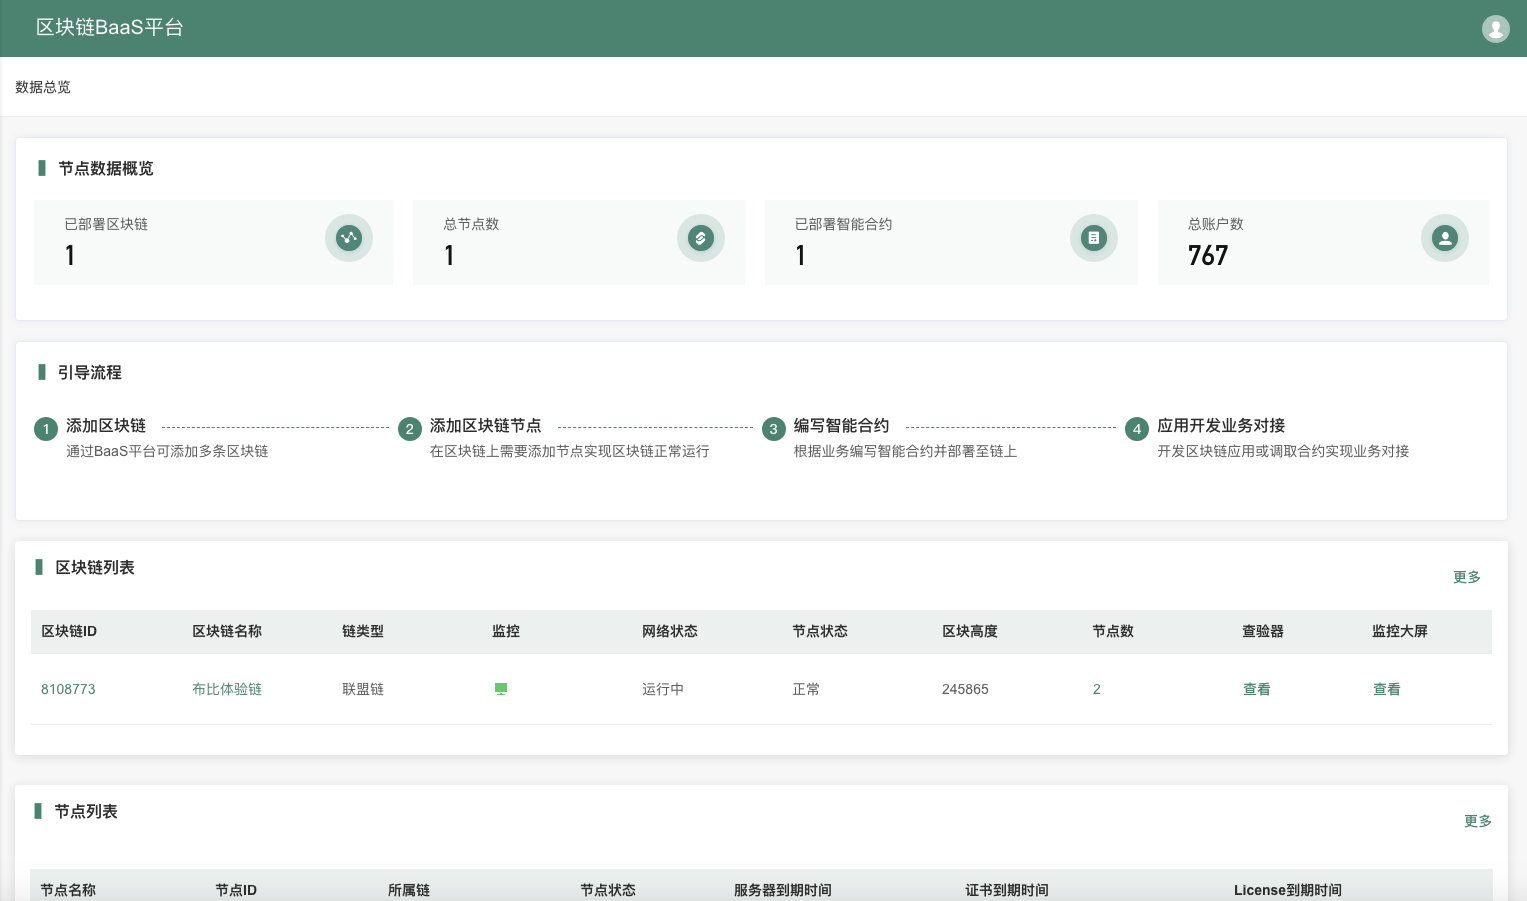The height and width of the screenshot is (901, 1527).
Task: Click step 2 circle in guide flow
Action: pyautogui.click(x=410, y=429)
